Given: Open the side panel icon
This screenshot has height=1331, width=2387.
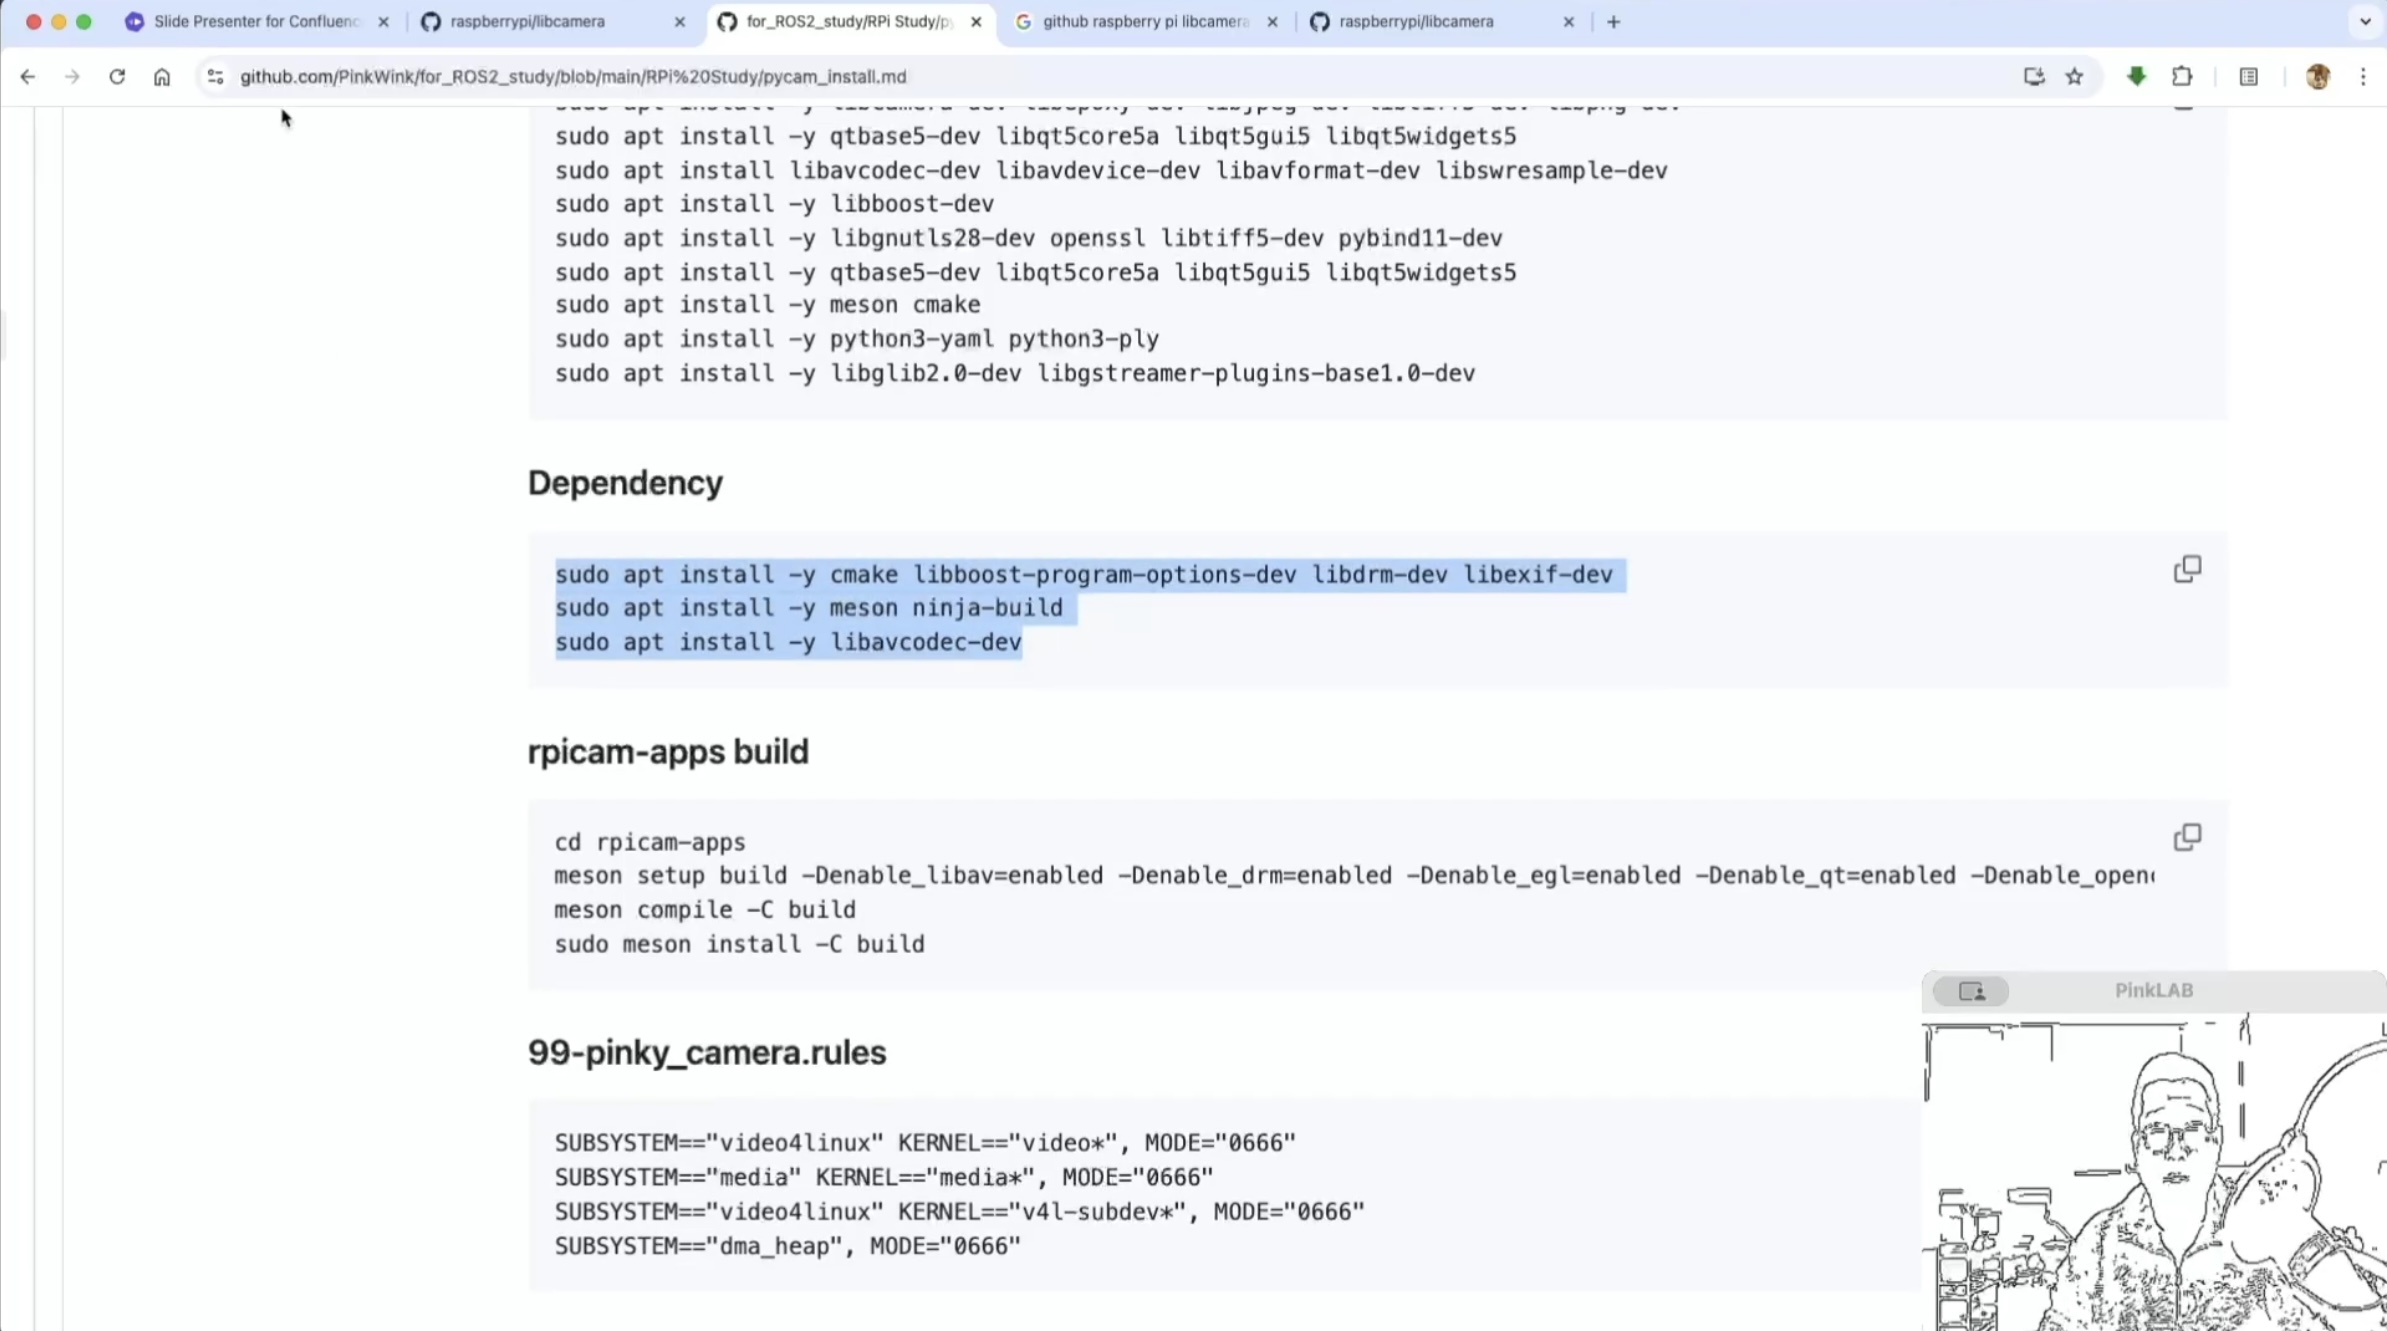Looking at the screenshot, I should click(2248, 77).
